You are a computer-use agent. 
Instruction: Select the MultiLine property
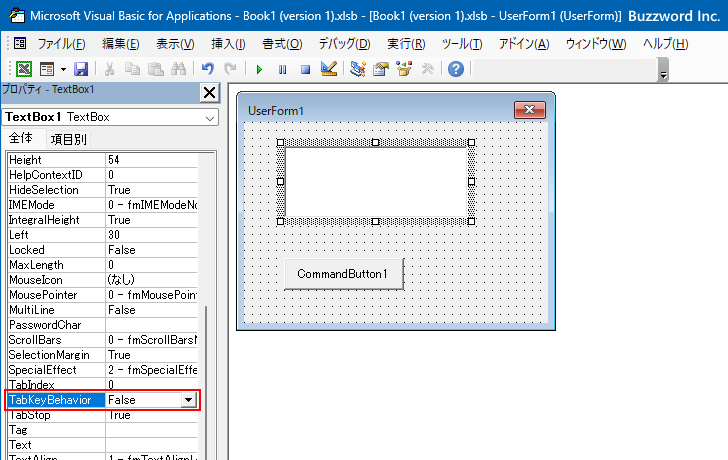click(x=57, y=310)
